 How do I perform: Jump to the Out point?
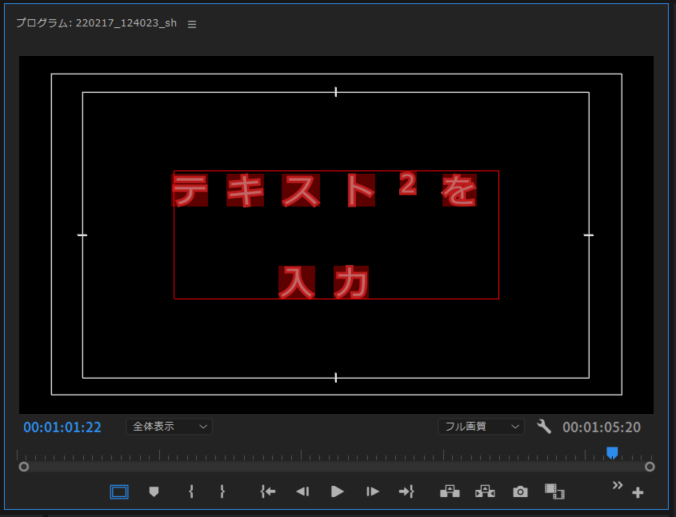406,491
